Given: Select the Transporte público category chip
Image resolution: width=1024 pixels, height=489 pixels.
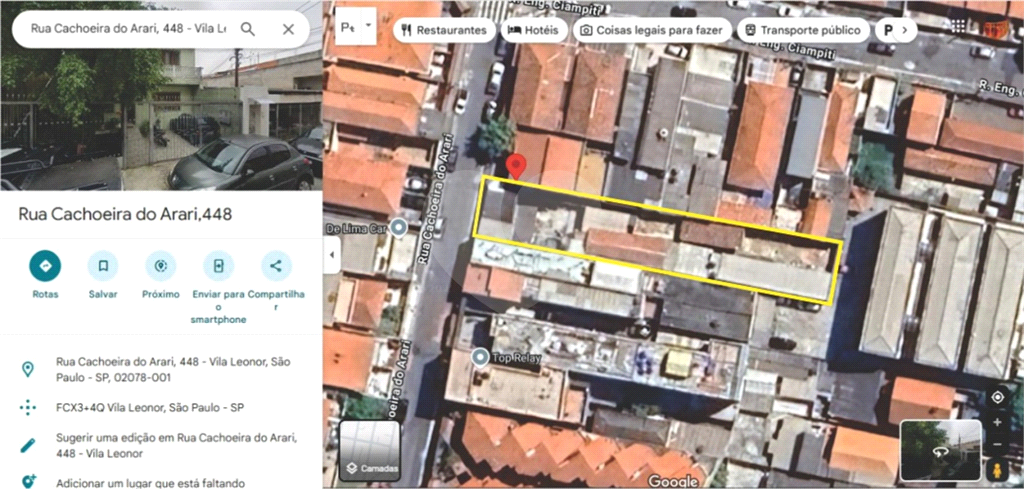Looking at the screenshot, I should click(800, 30).
